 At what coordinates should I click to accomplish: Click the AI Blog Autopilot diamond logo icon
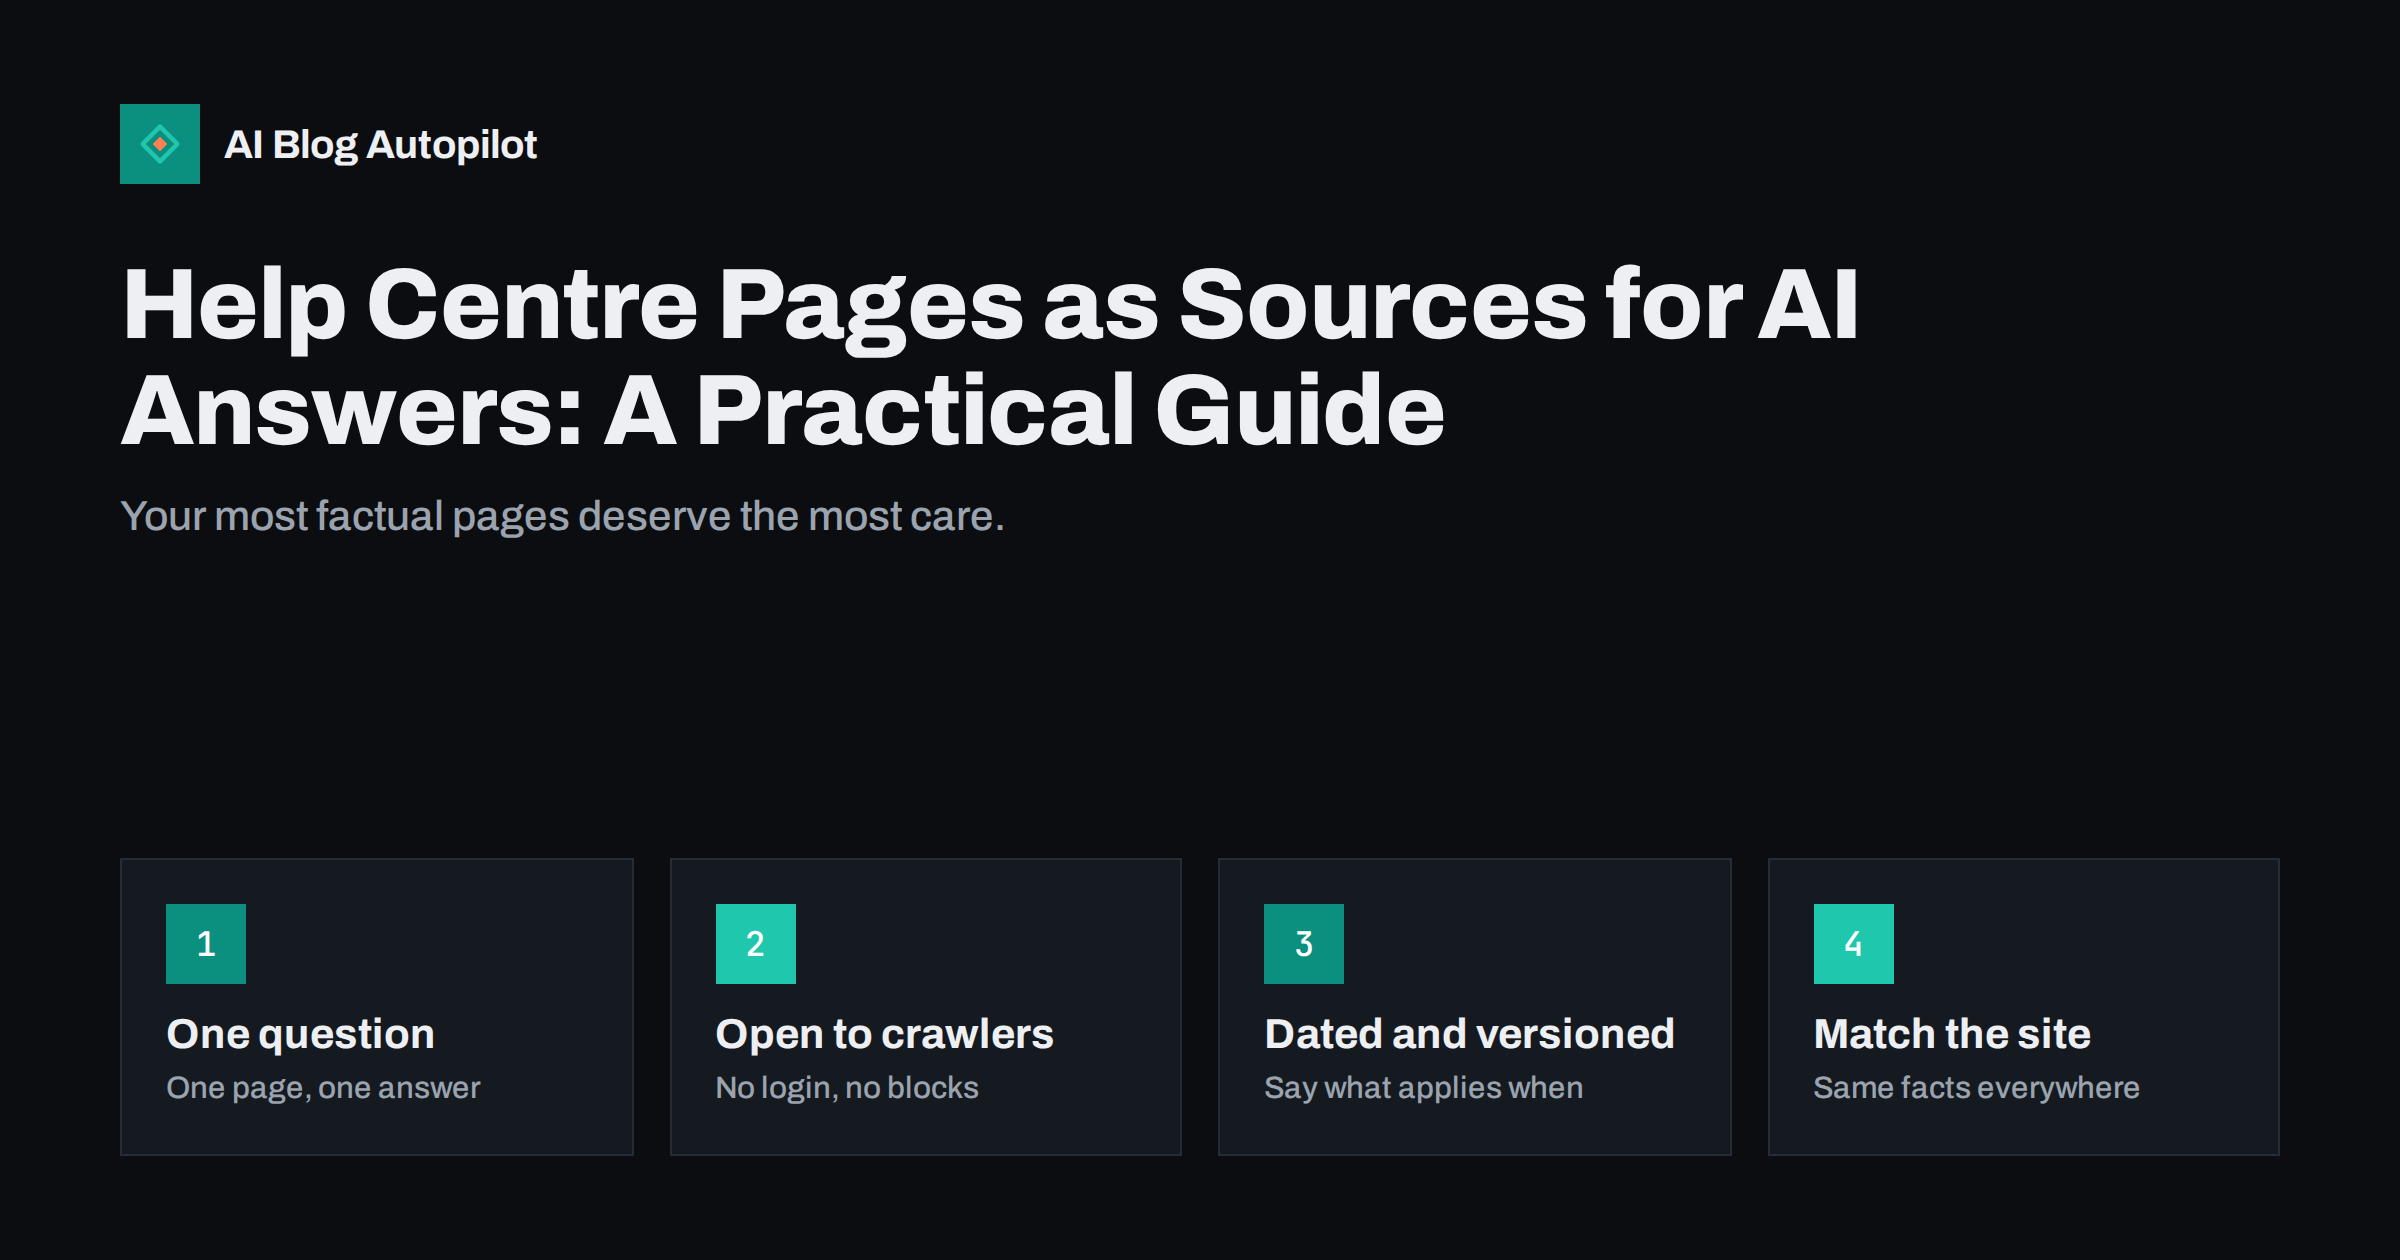click(x=160, y=144)
